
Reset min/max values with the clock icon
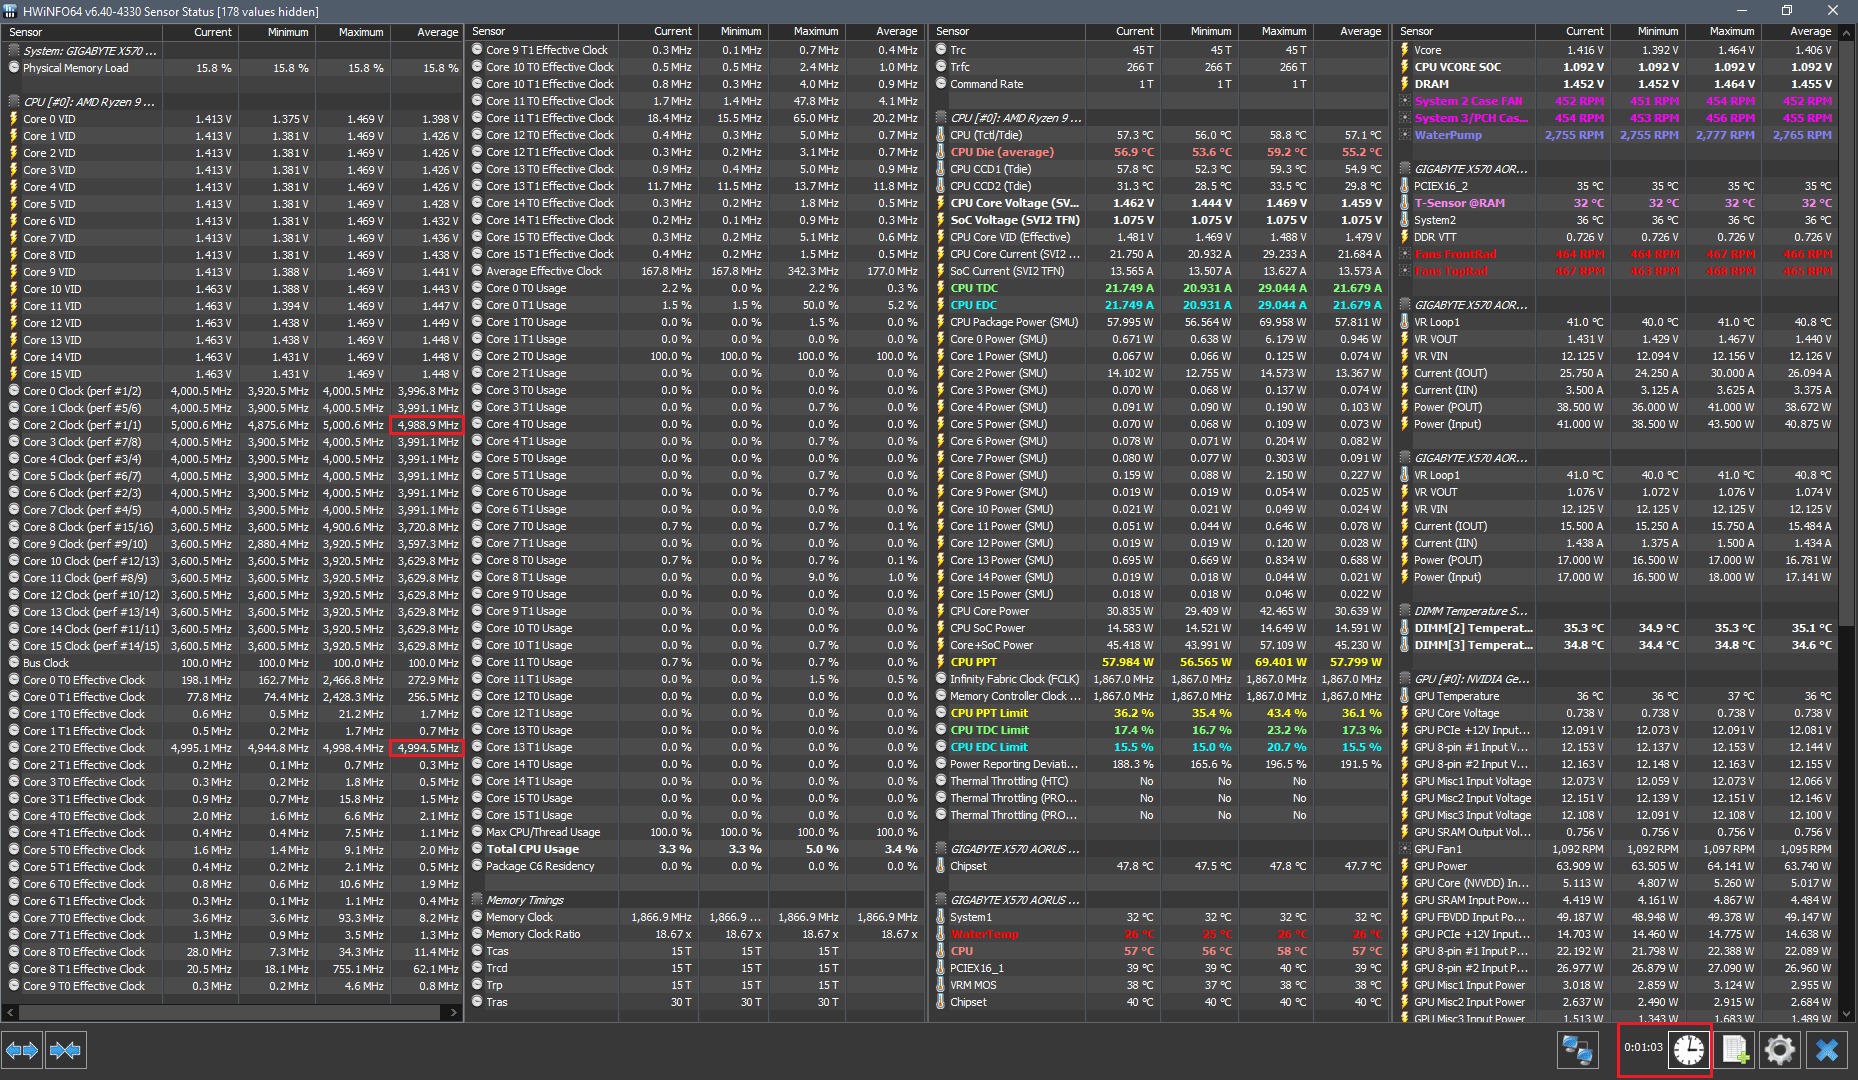[x=1689, y=1050]
